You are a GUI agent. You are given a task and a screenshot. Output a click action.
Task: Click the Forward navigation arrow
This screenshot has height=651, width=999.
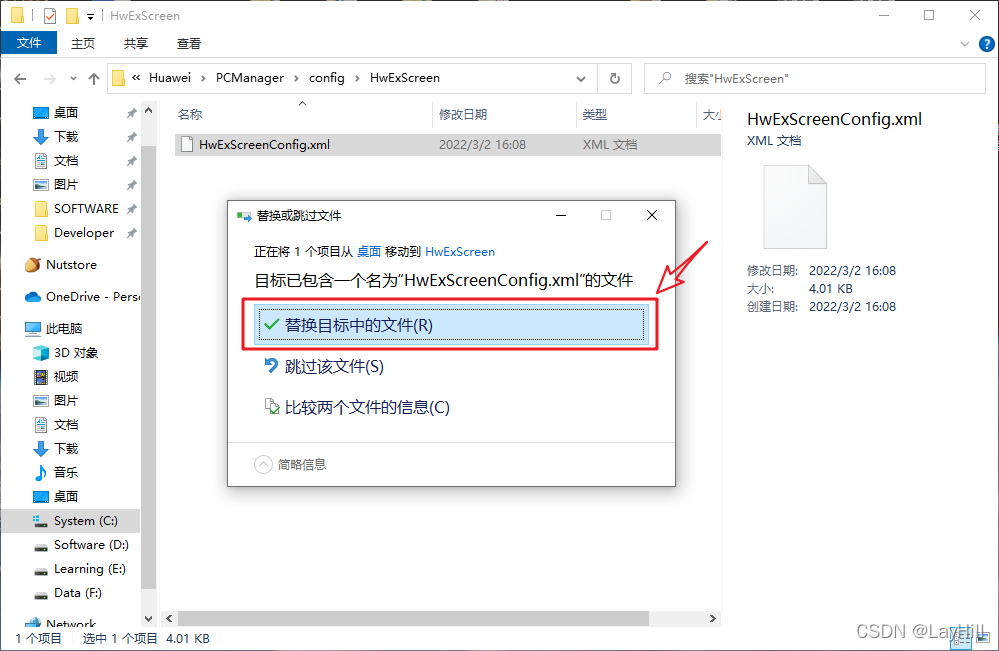[x=49, y=78]
